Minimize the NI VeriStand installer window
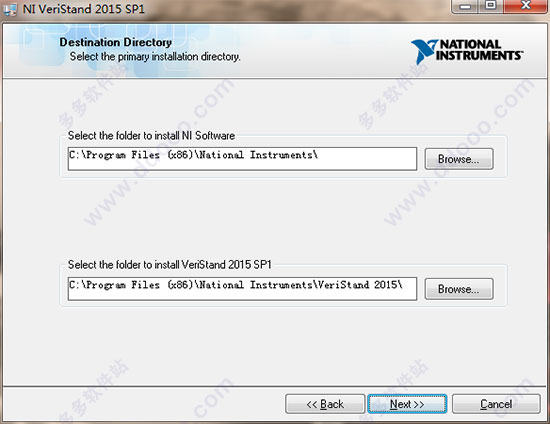The height and width of the screenshot is (424, 550). 465,6
